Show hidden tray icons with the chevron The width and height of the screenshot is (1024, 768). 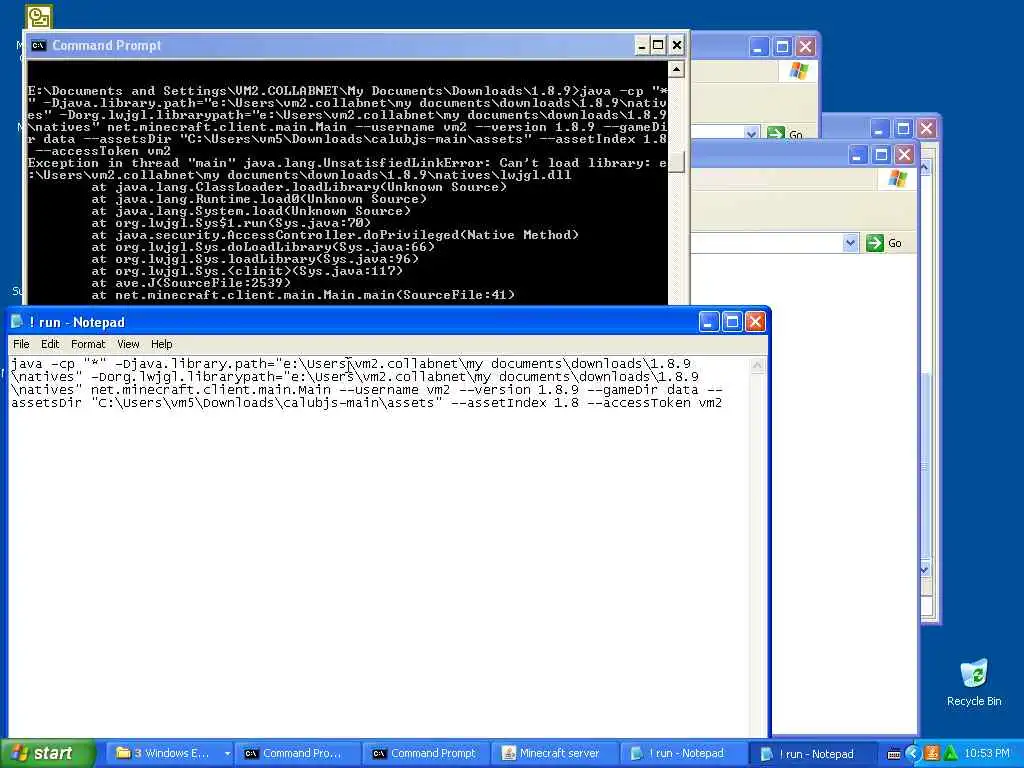click(x=912, y=754)
